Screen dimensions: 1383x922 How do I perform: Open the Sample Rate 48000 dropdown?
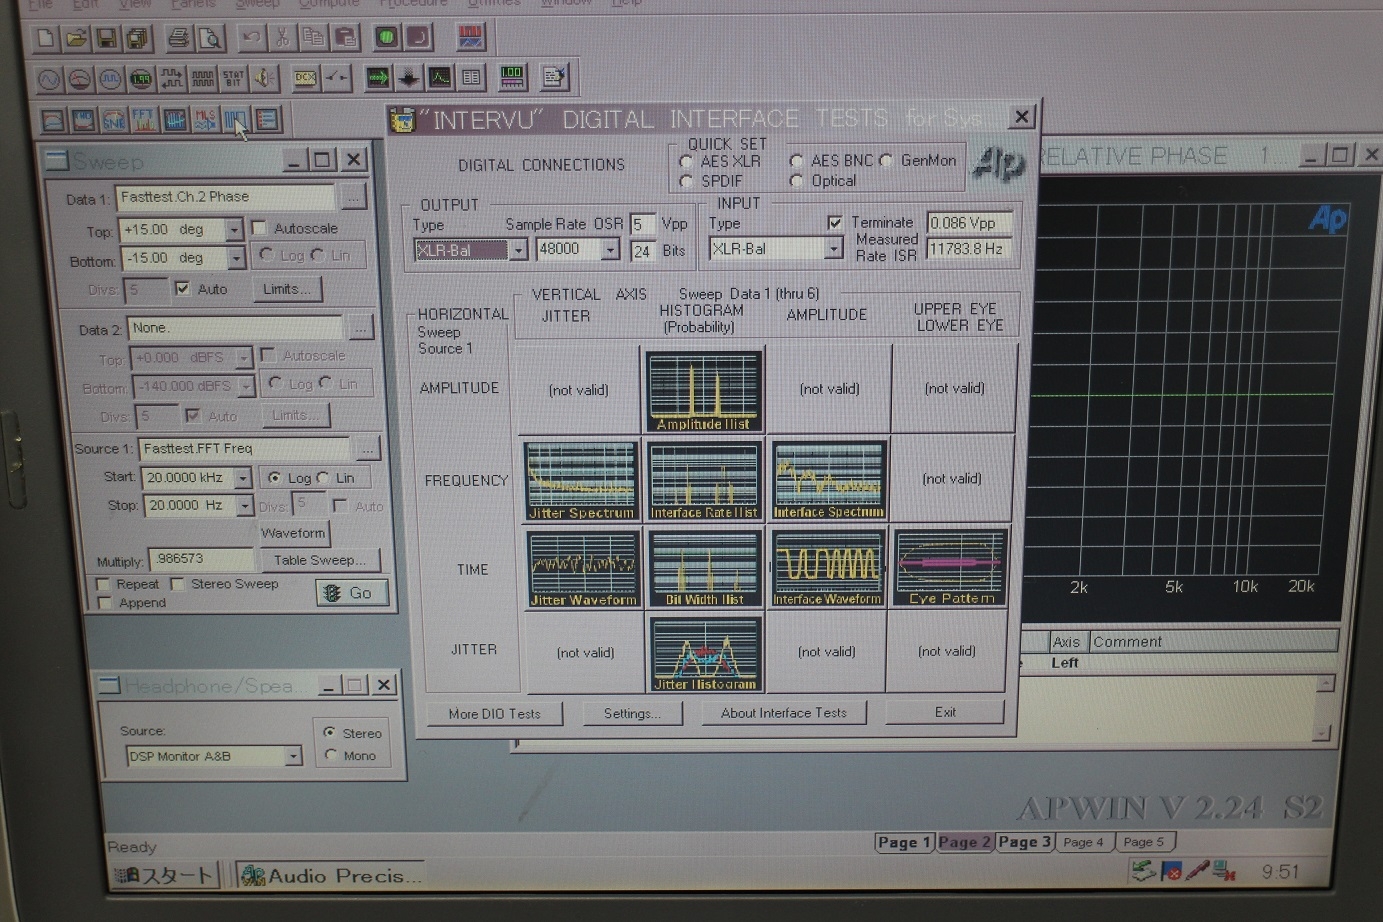click(610, 249)
